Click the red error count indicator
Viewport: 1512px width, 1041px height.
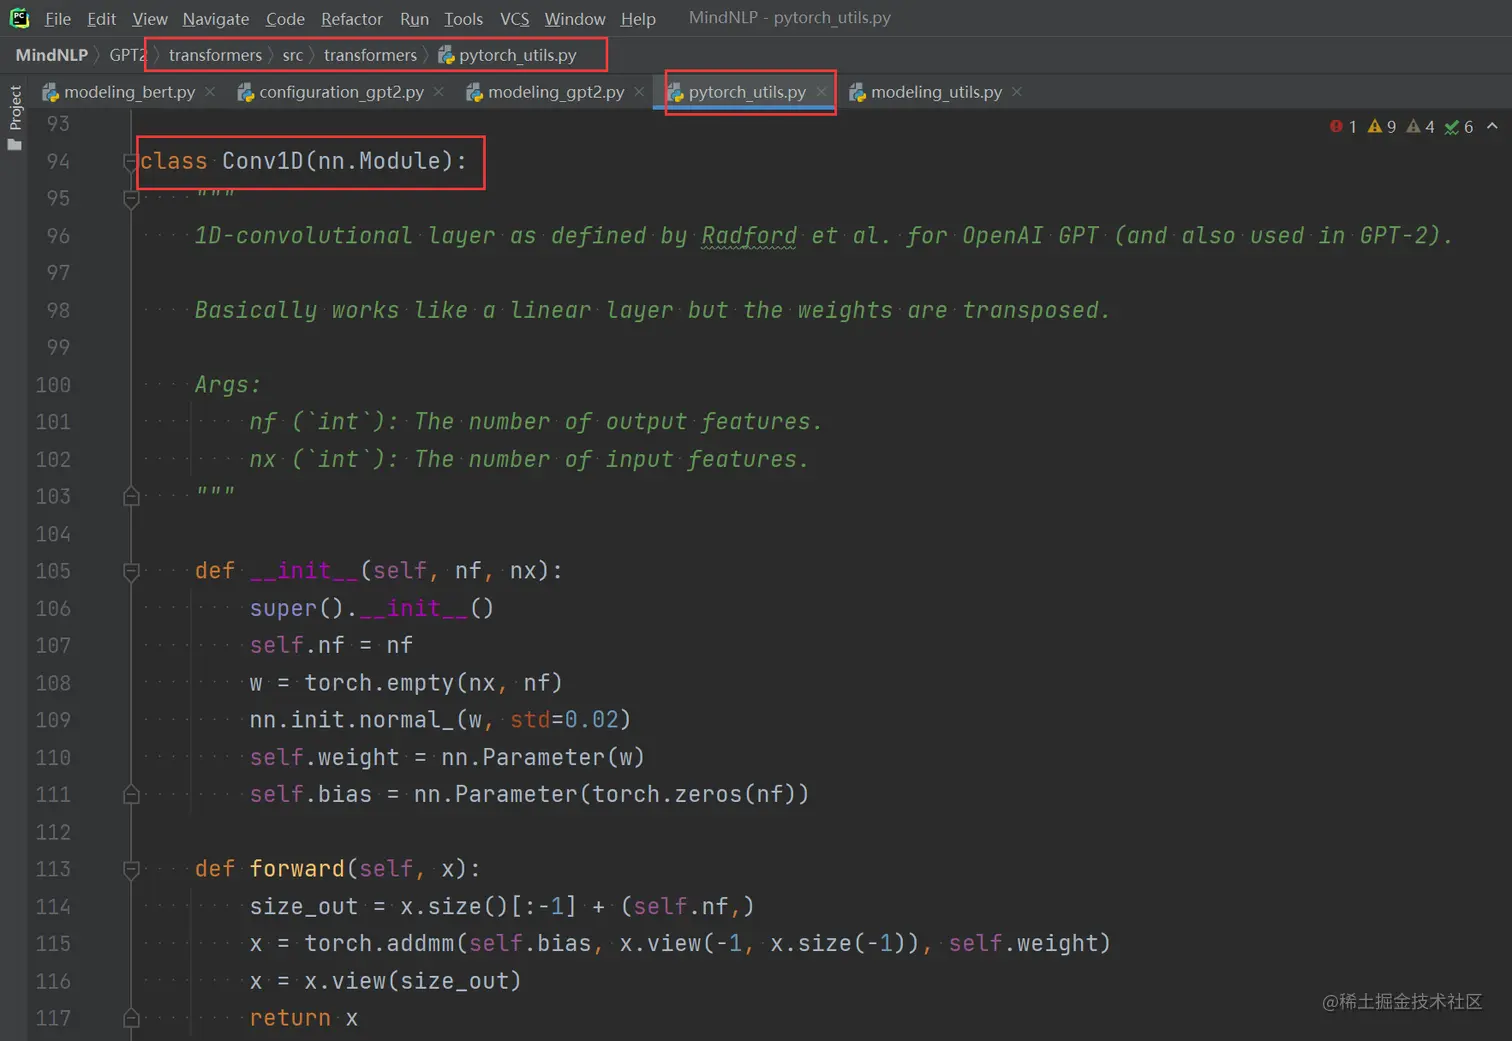1343,127
